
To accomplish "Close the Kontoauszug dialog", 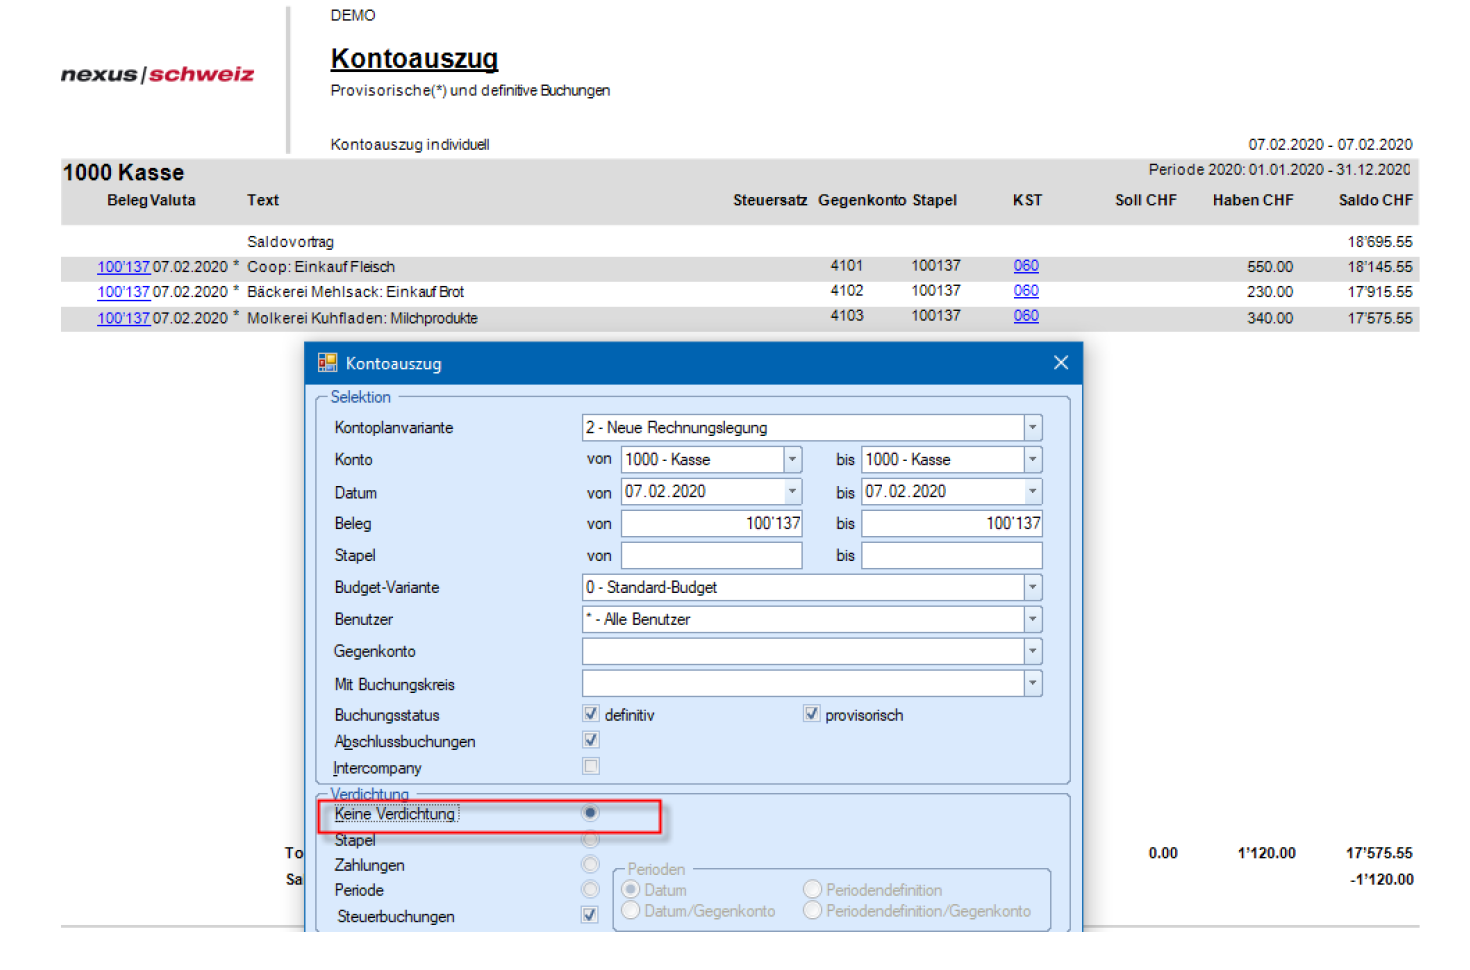I will pos(1061,363).
